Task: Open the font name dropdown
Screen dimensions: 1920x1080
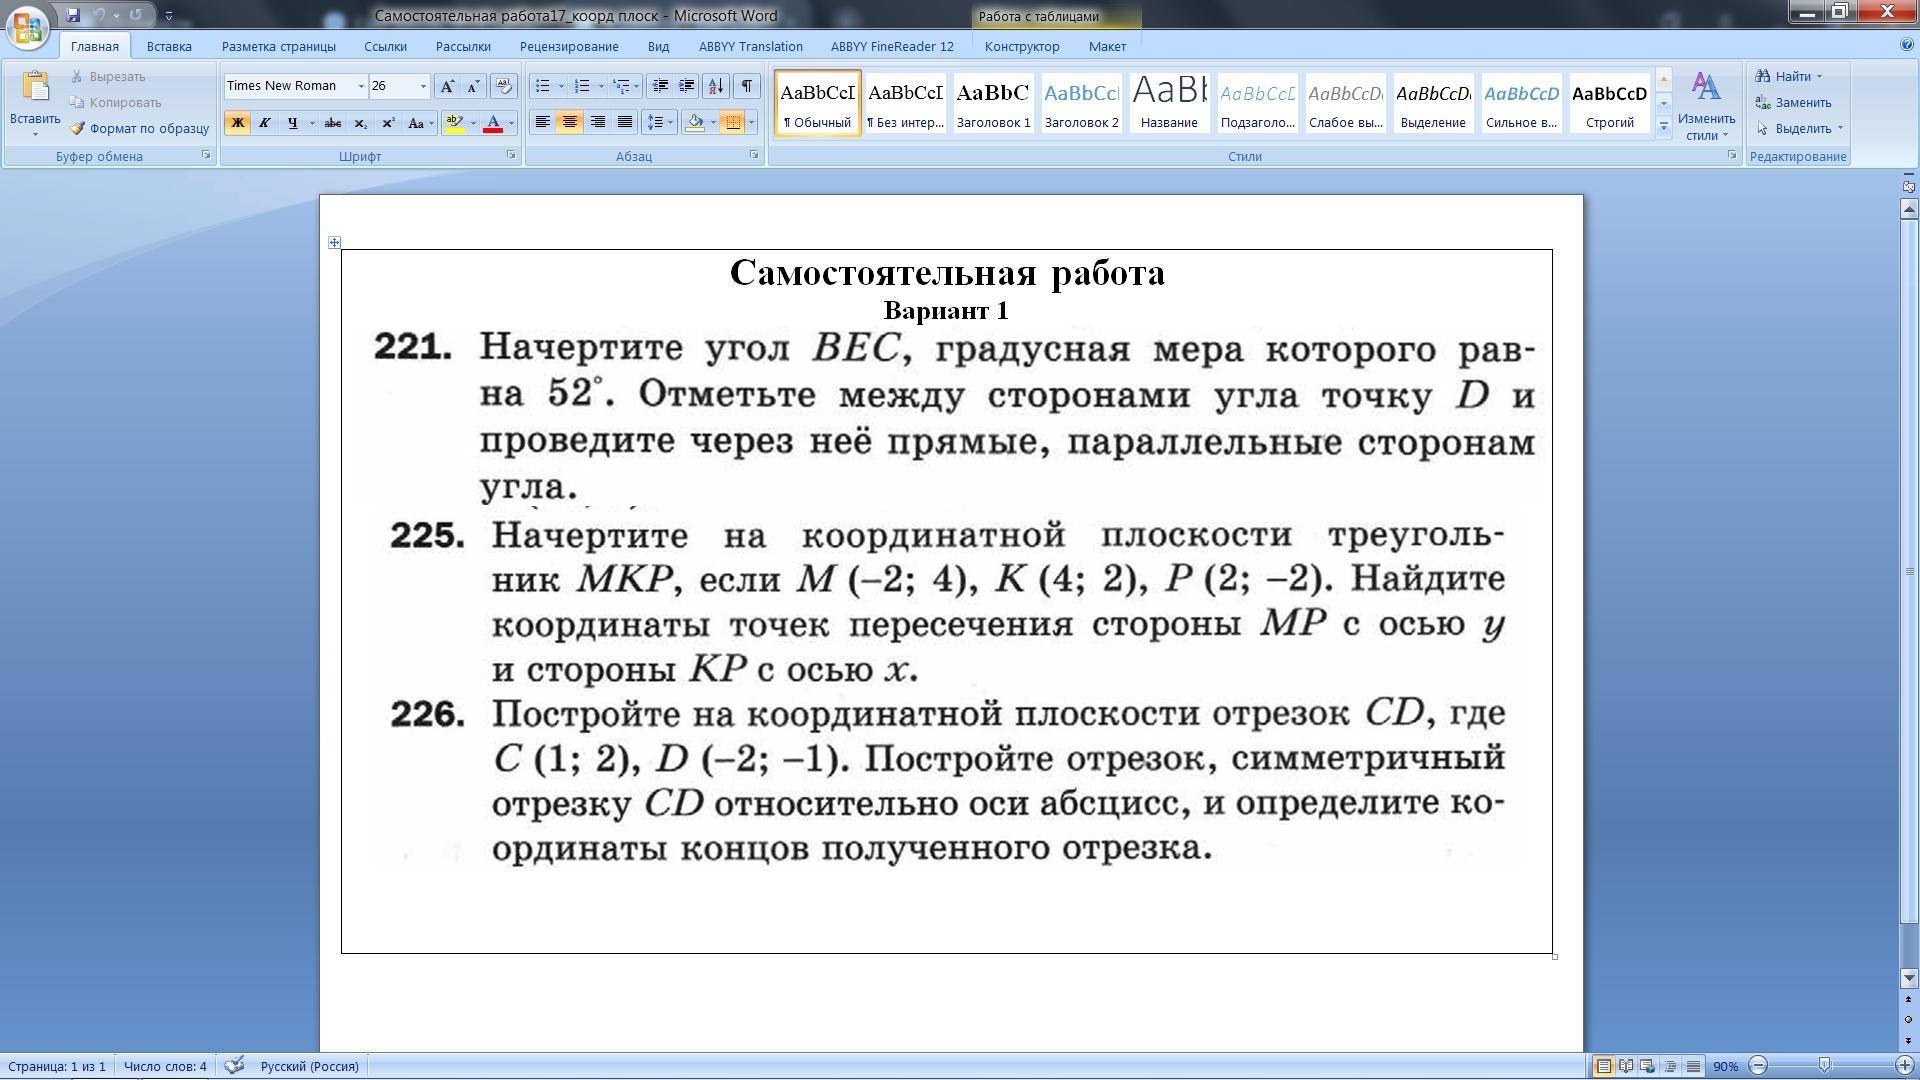Action: click(x=361, y=86)
